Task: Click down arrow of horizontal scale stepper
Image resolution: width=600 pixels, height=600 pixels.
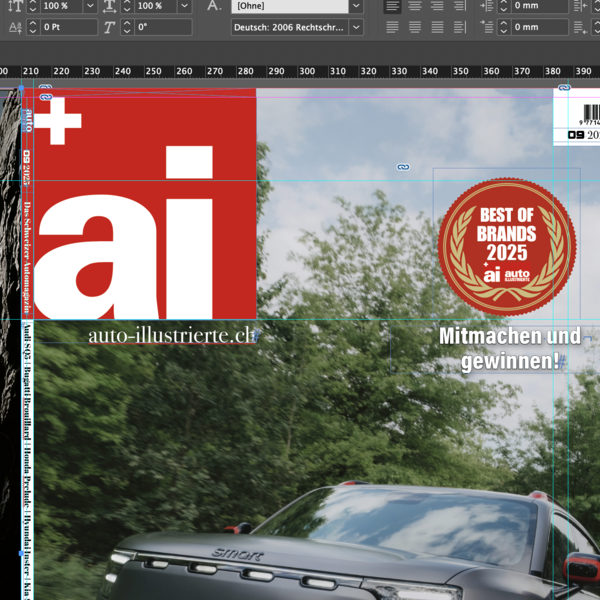Action: (127, 10)
